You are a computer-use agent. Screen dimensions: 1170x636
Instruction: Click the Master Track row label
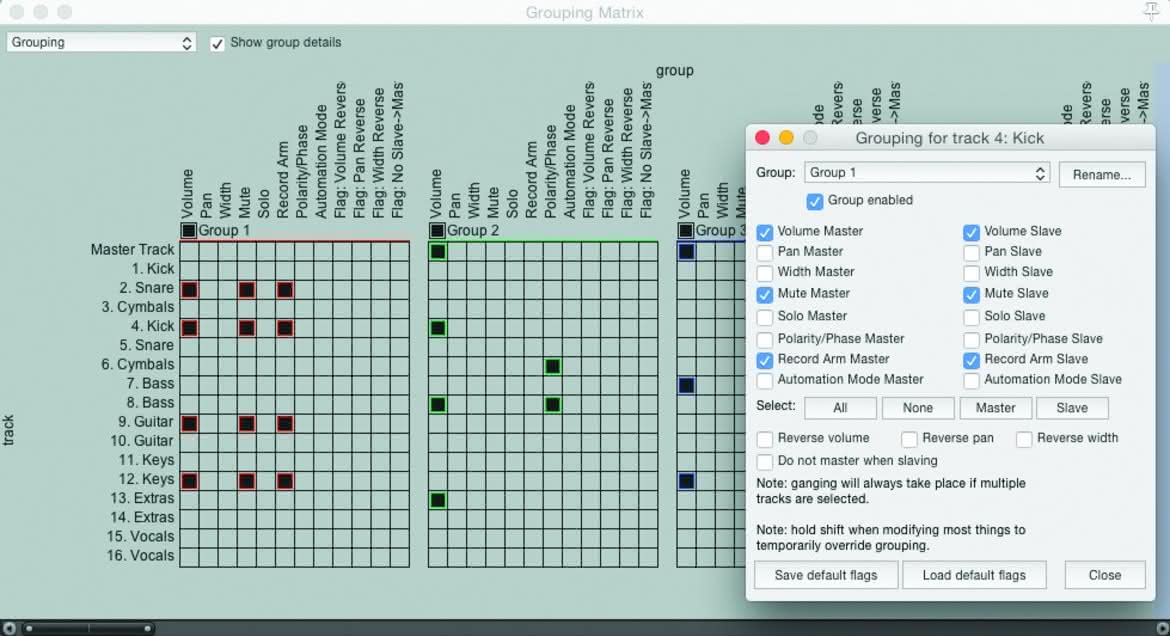(x=132, y=249)
